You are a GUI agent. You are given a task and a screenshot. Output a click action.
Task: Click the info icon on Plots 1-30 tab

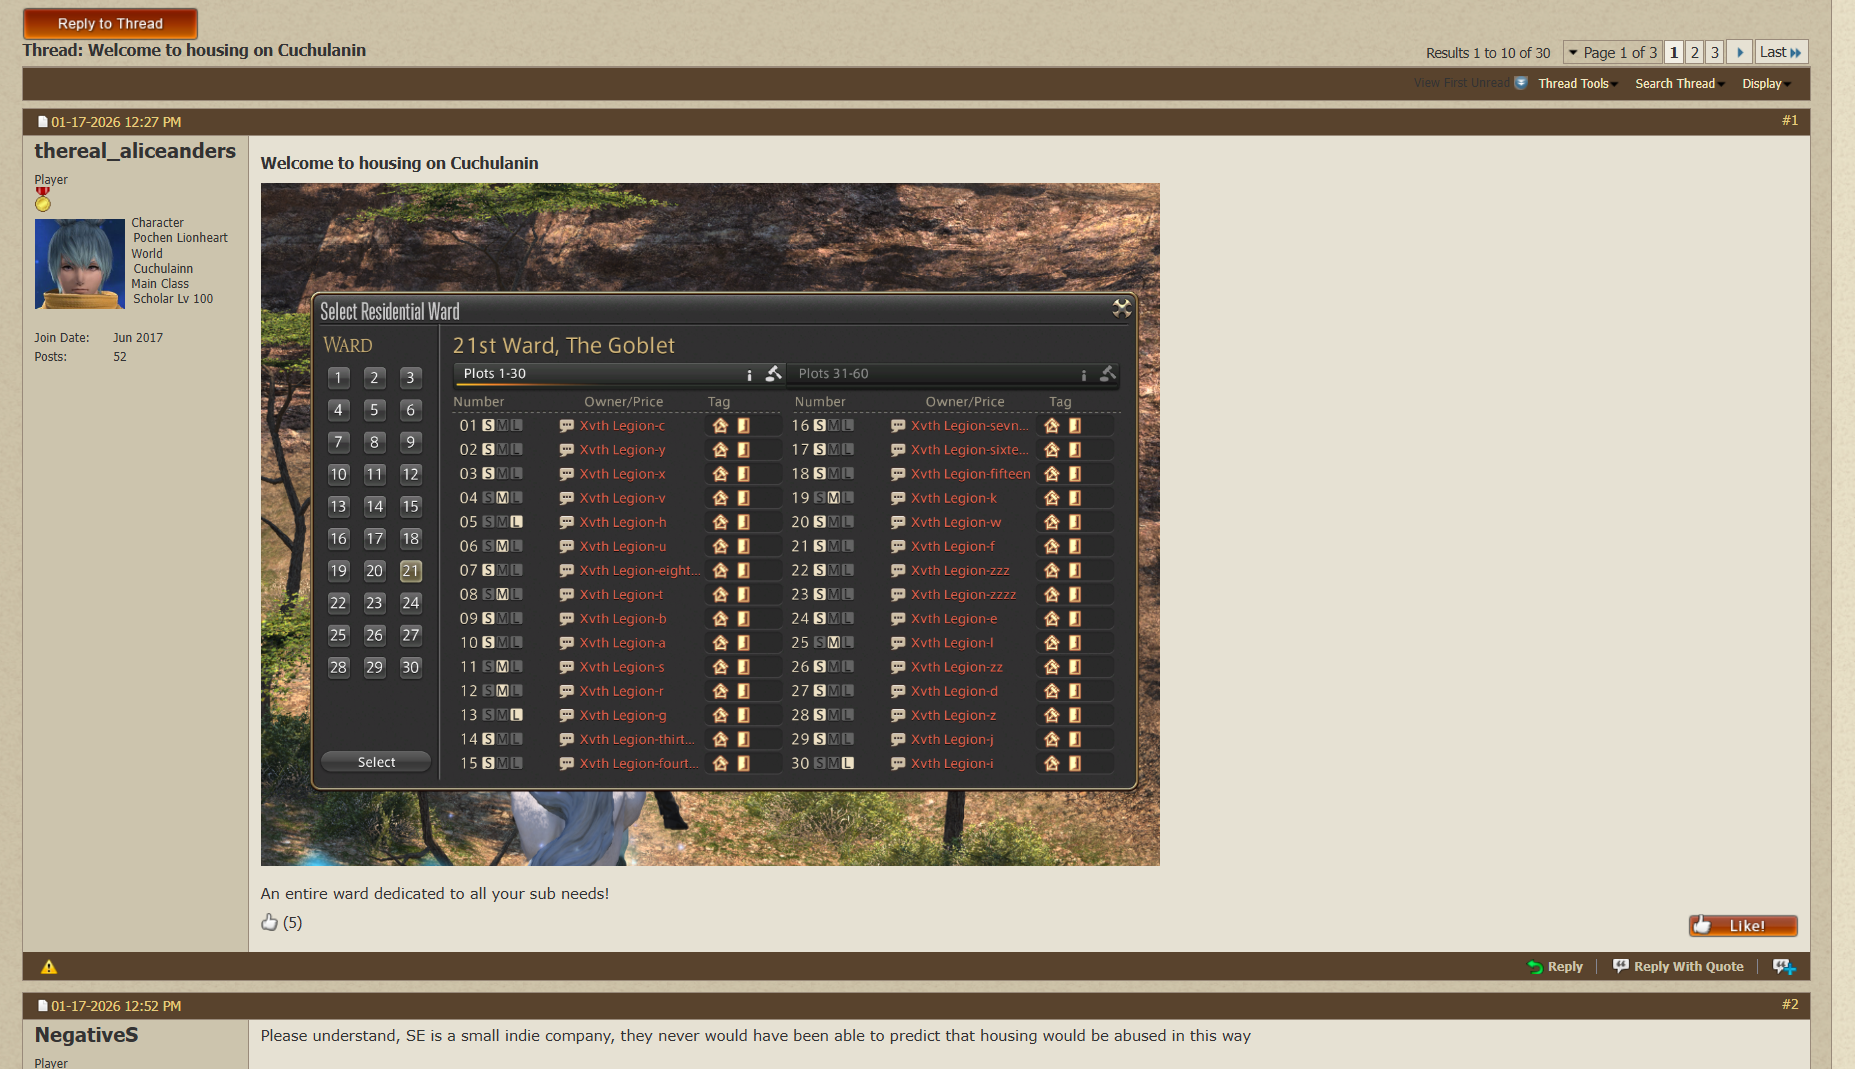point(749,375)
